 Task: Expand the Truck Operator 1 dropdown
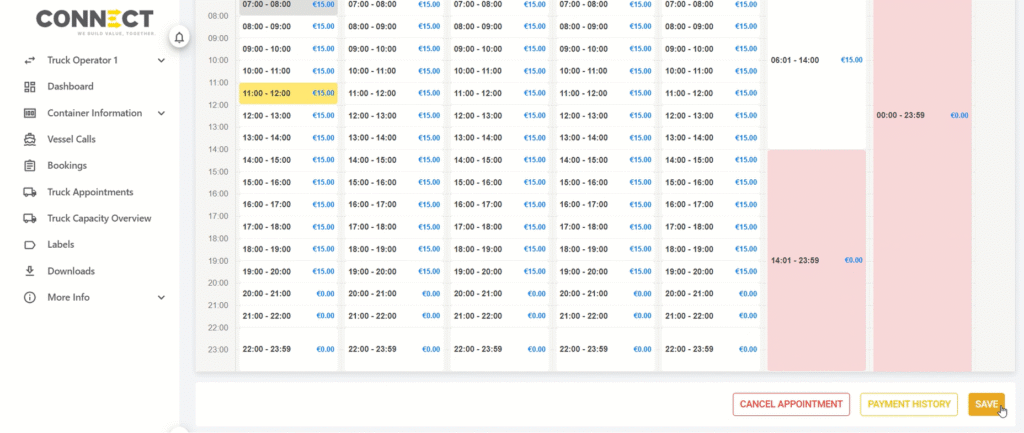161,61
